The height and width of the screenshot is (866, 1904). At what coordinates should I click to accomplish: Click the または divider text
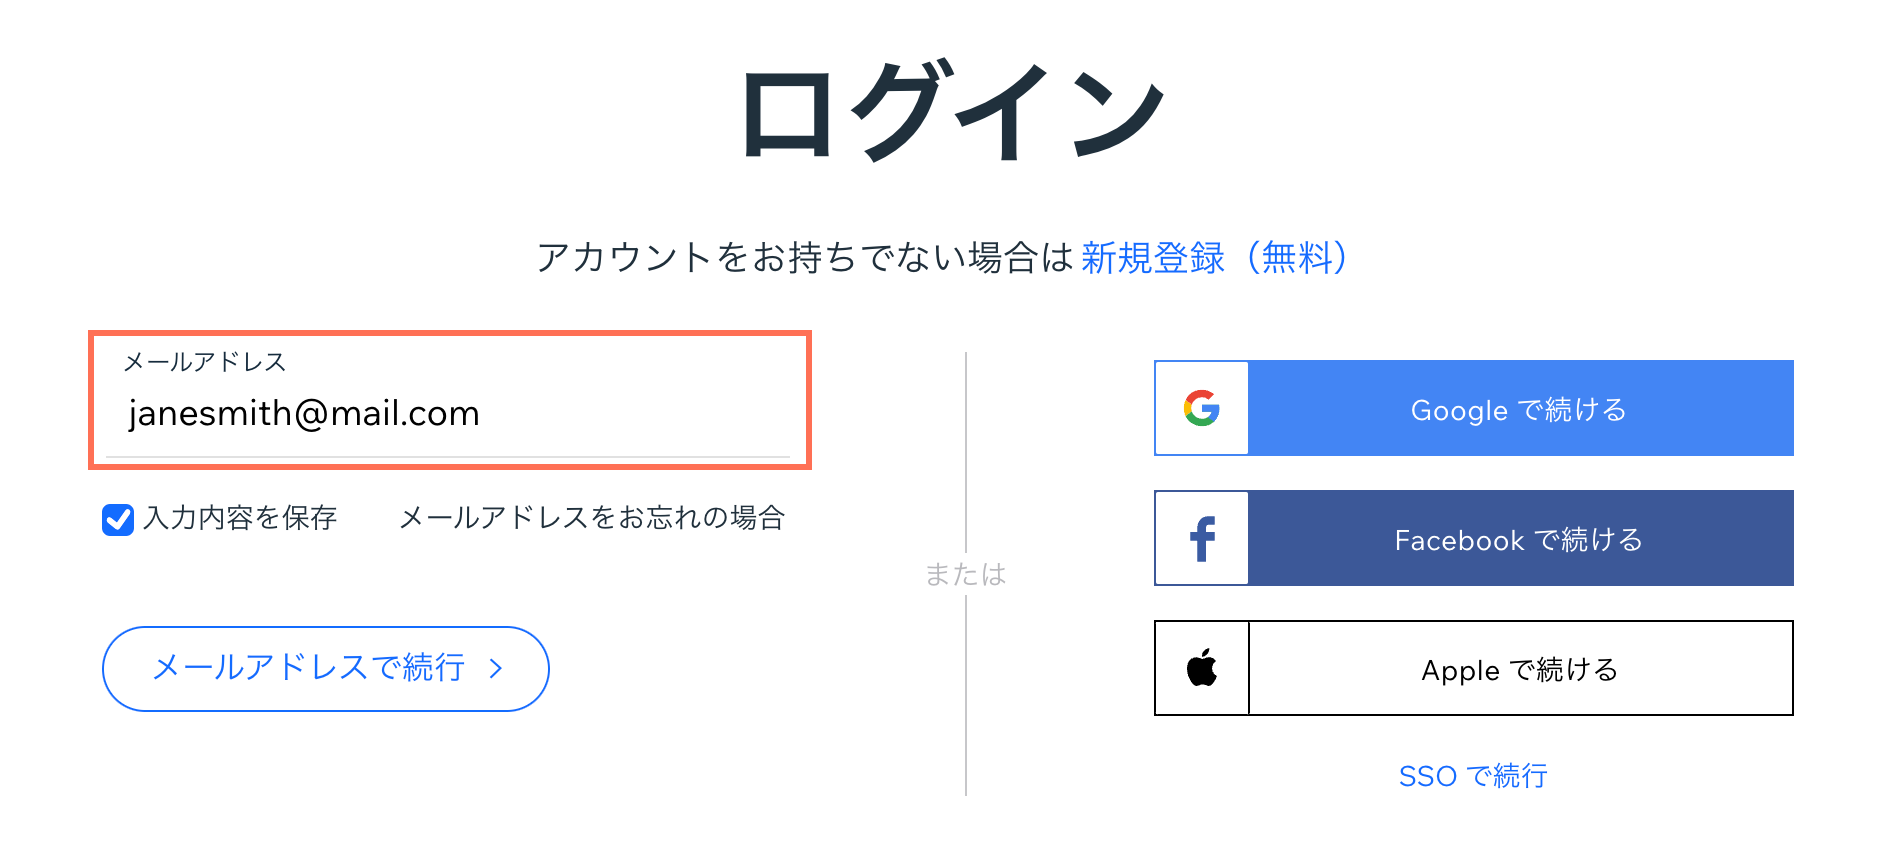click(965, 574)
